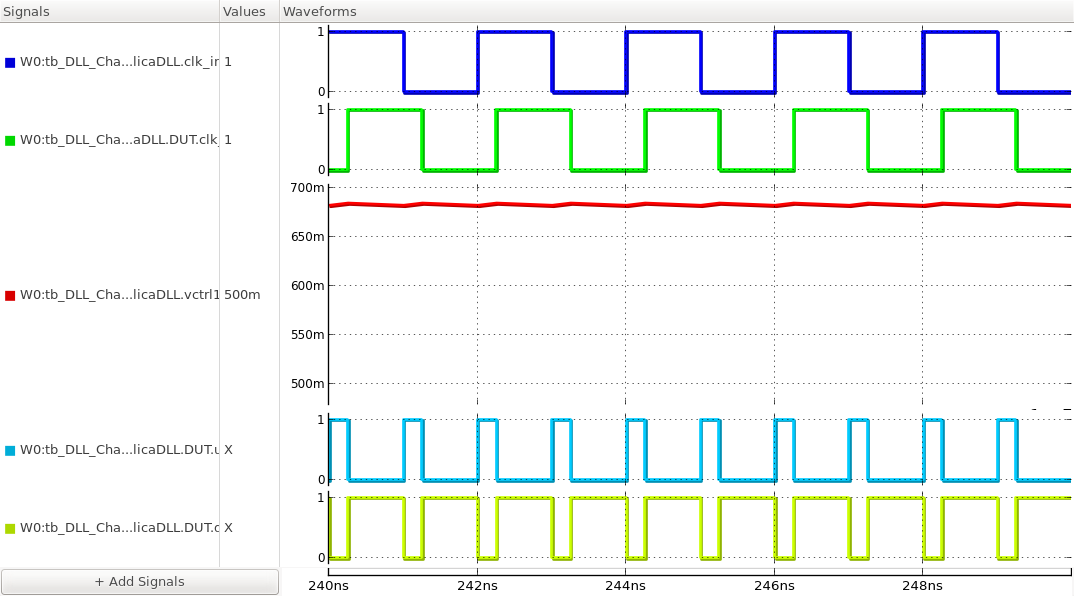Select the vctrl analog waveform trace
The height and width of the screenshot is (596, 1074).
(x=600, y=205)
